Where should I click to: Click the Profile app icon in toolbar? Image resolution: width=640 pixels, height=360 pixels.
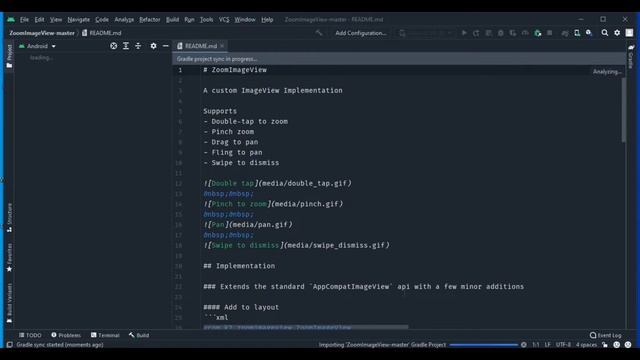525,33
